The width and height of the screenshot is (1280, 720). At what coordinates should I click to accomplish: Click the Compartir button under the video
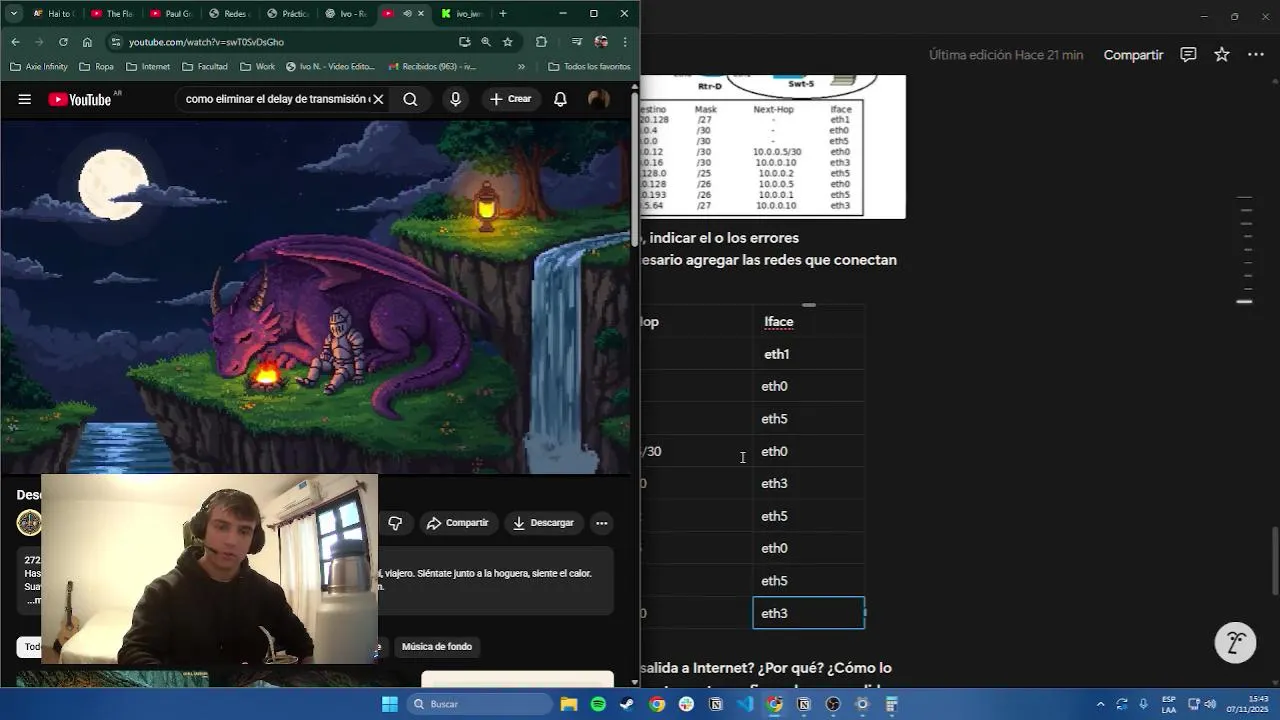[x=457, y=523]
